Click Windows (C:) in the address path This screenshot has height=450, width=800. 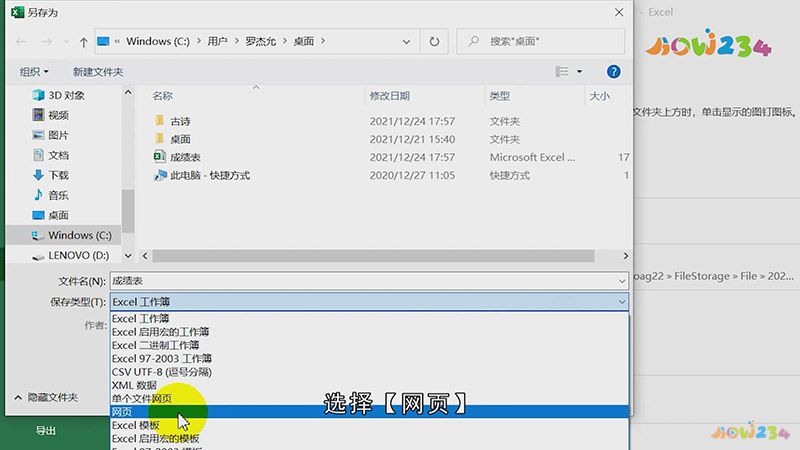(158, 41)
